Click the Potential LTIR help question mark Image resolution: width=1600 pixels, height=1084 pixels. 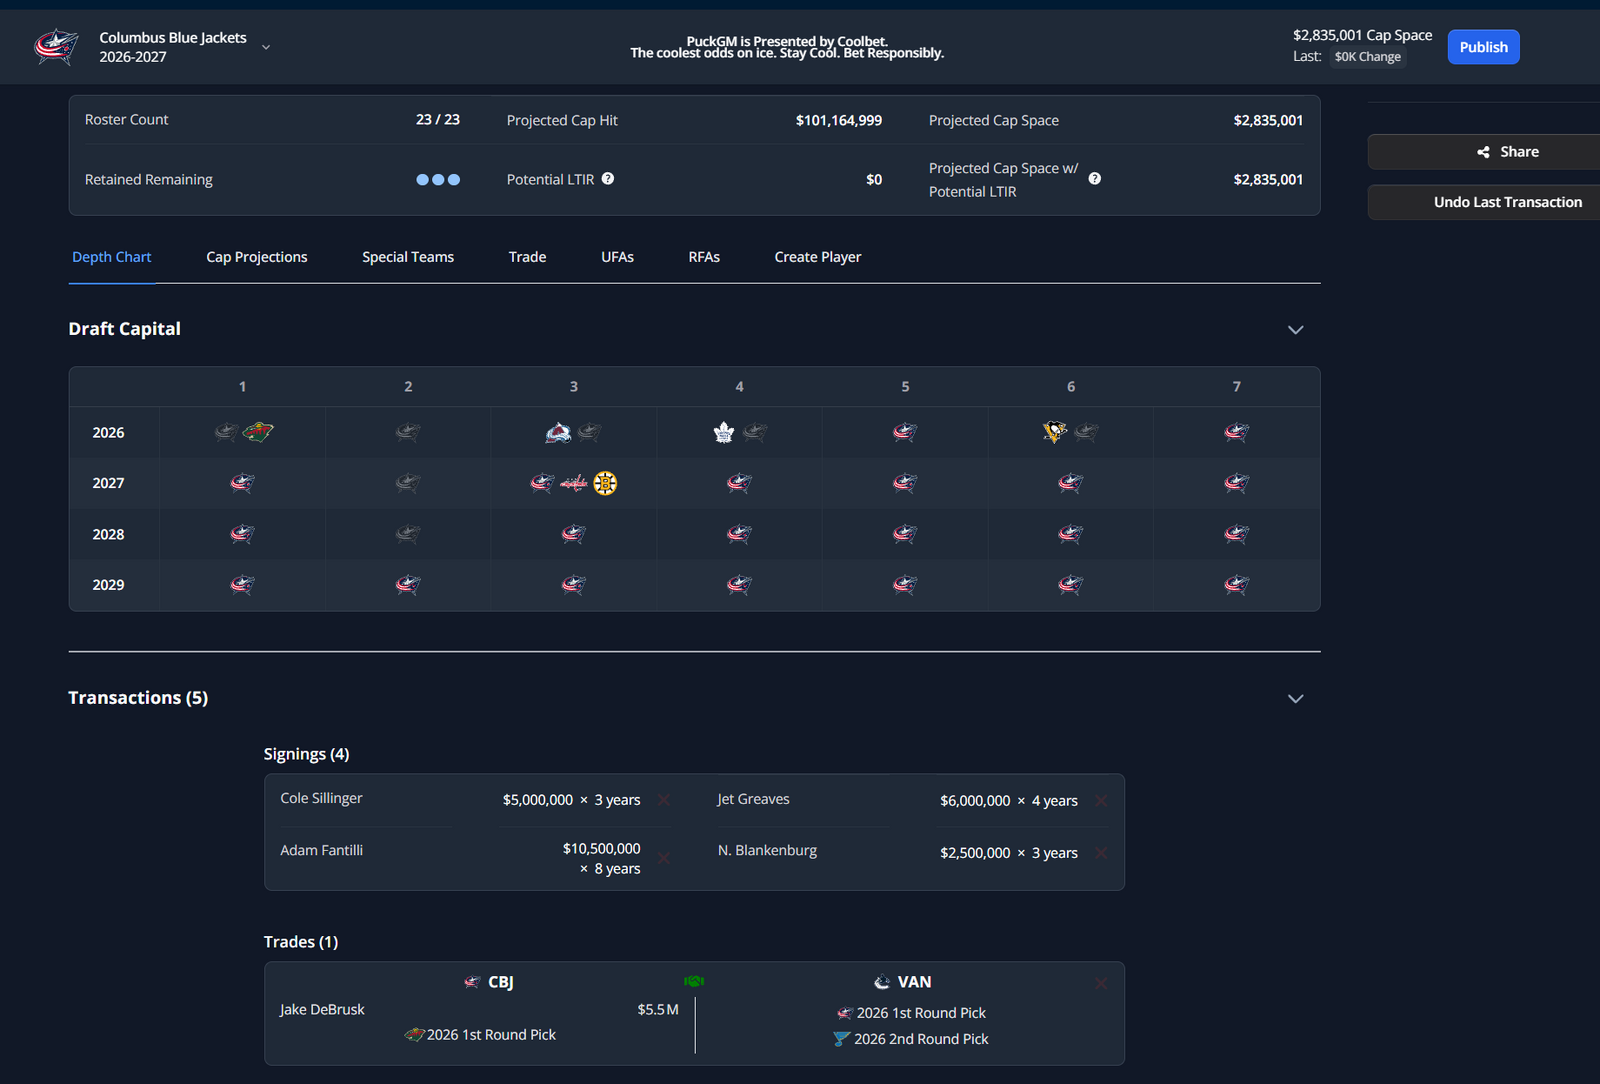[x=608, y=179]
